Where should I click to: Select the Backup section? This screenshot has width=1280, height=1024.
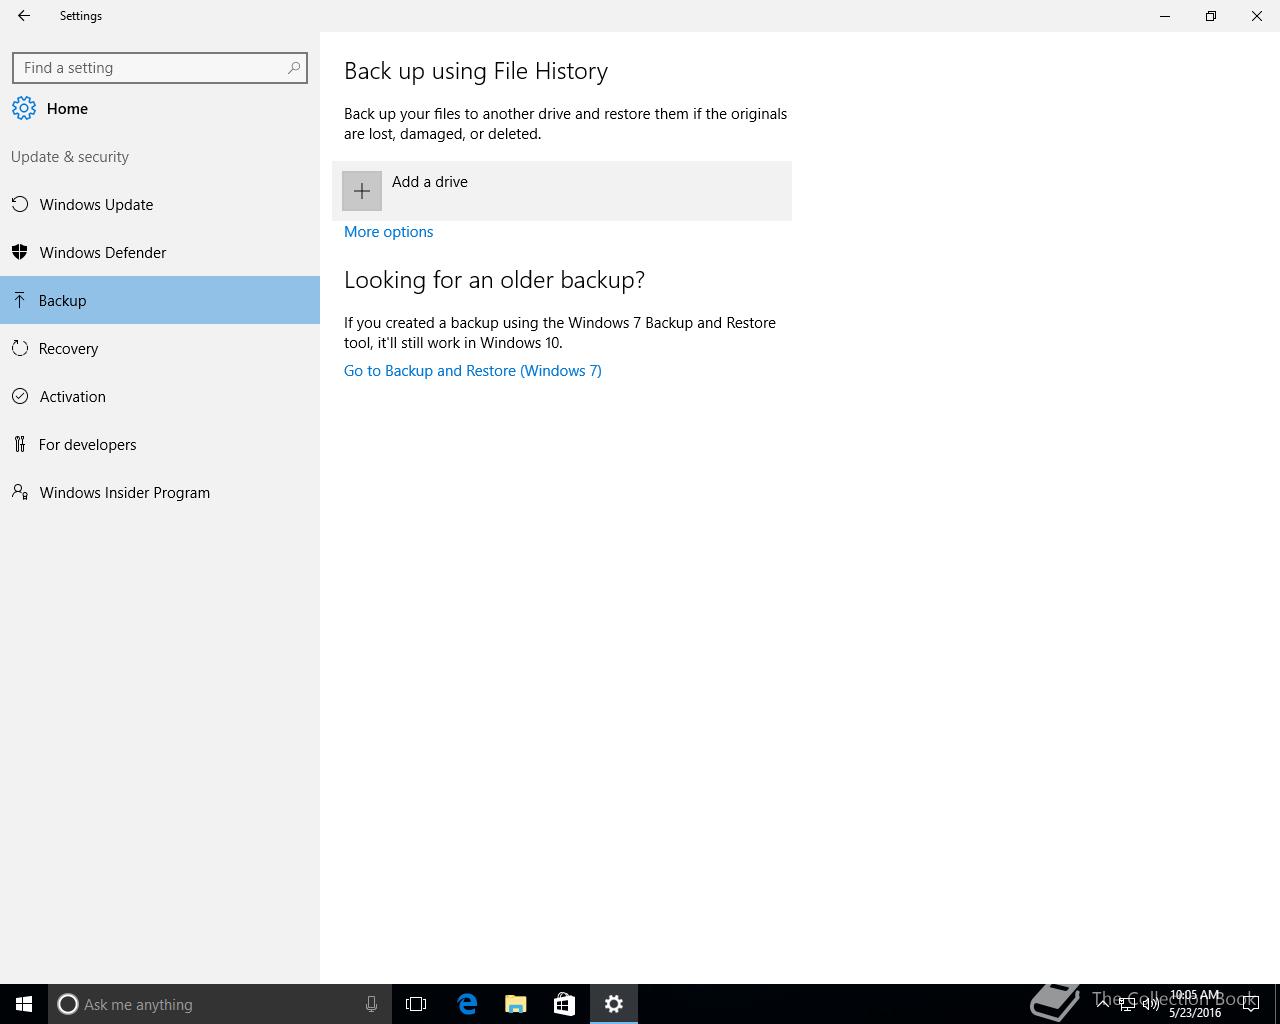coord(160,300)
